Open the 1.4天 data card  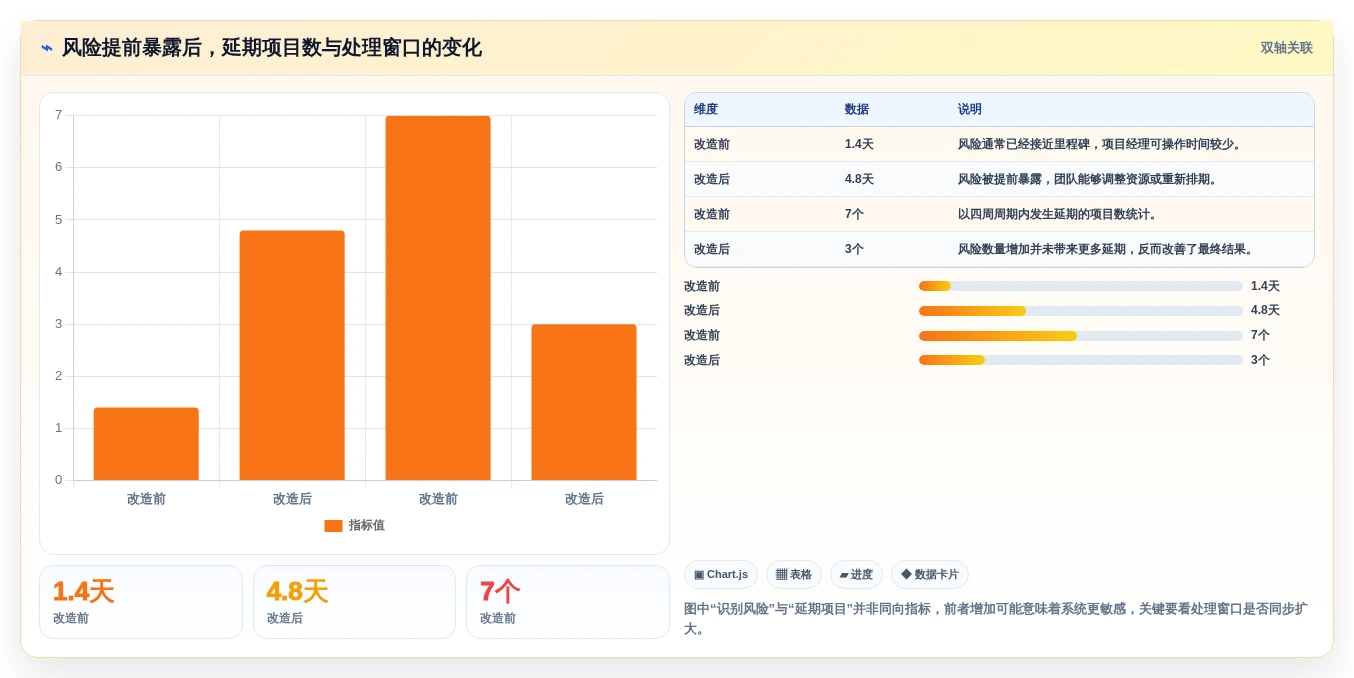[x=141, y=602]
